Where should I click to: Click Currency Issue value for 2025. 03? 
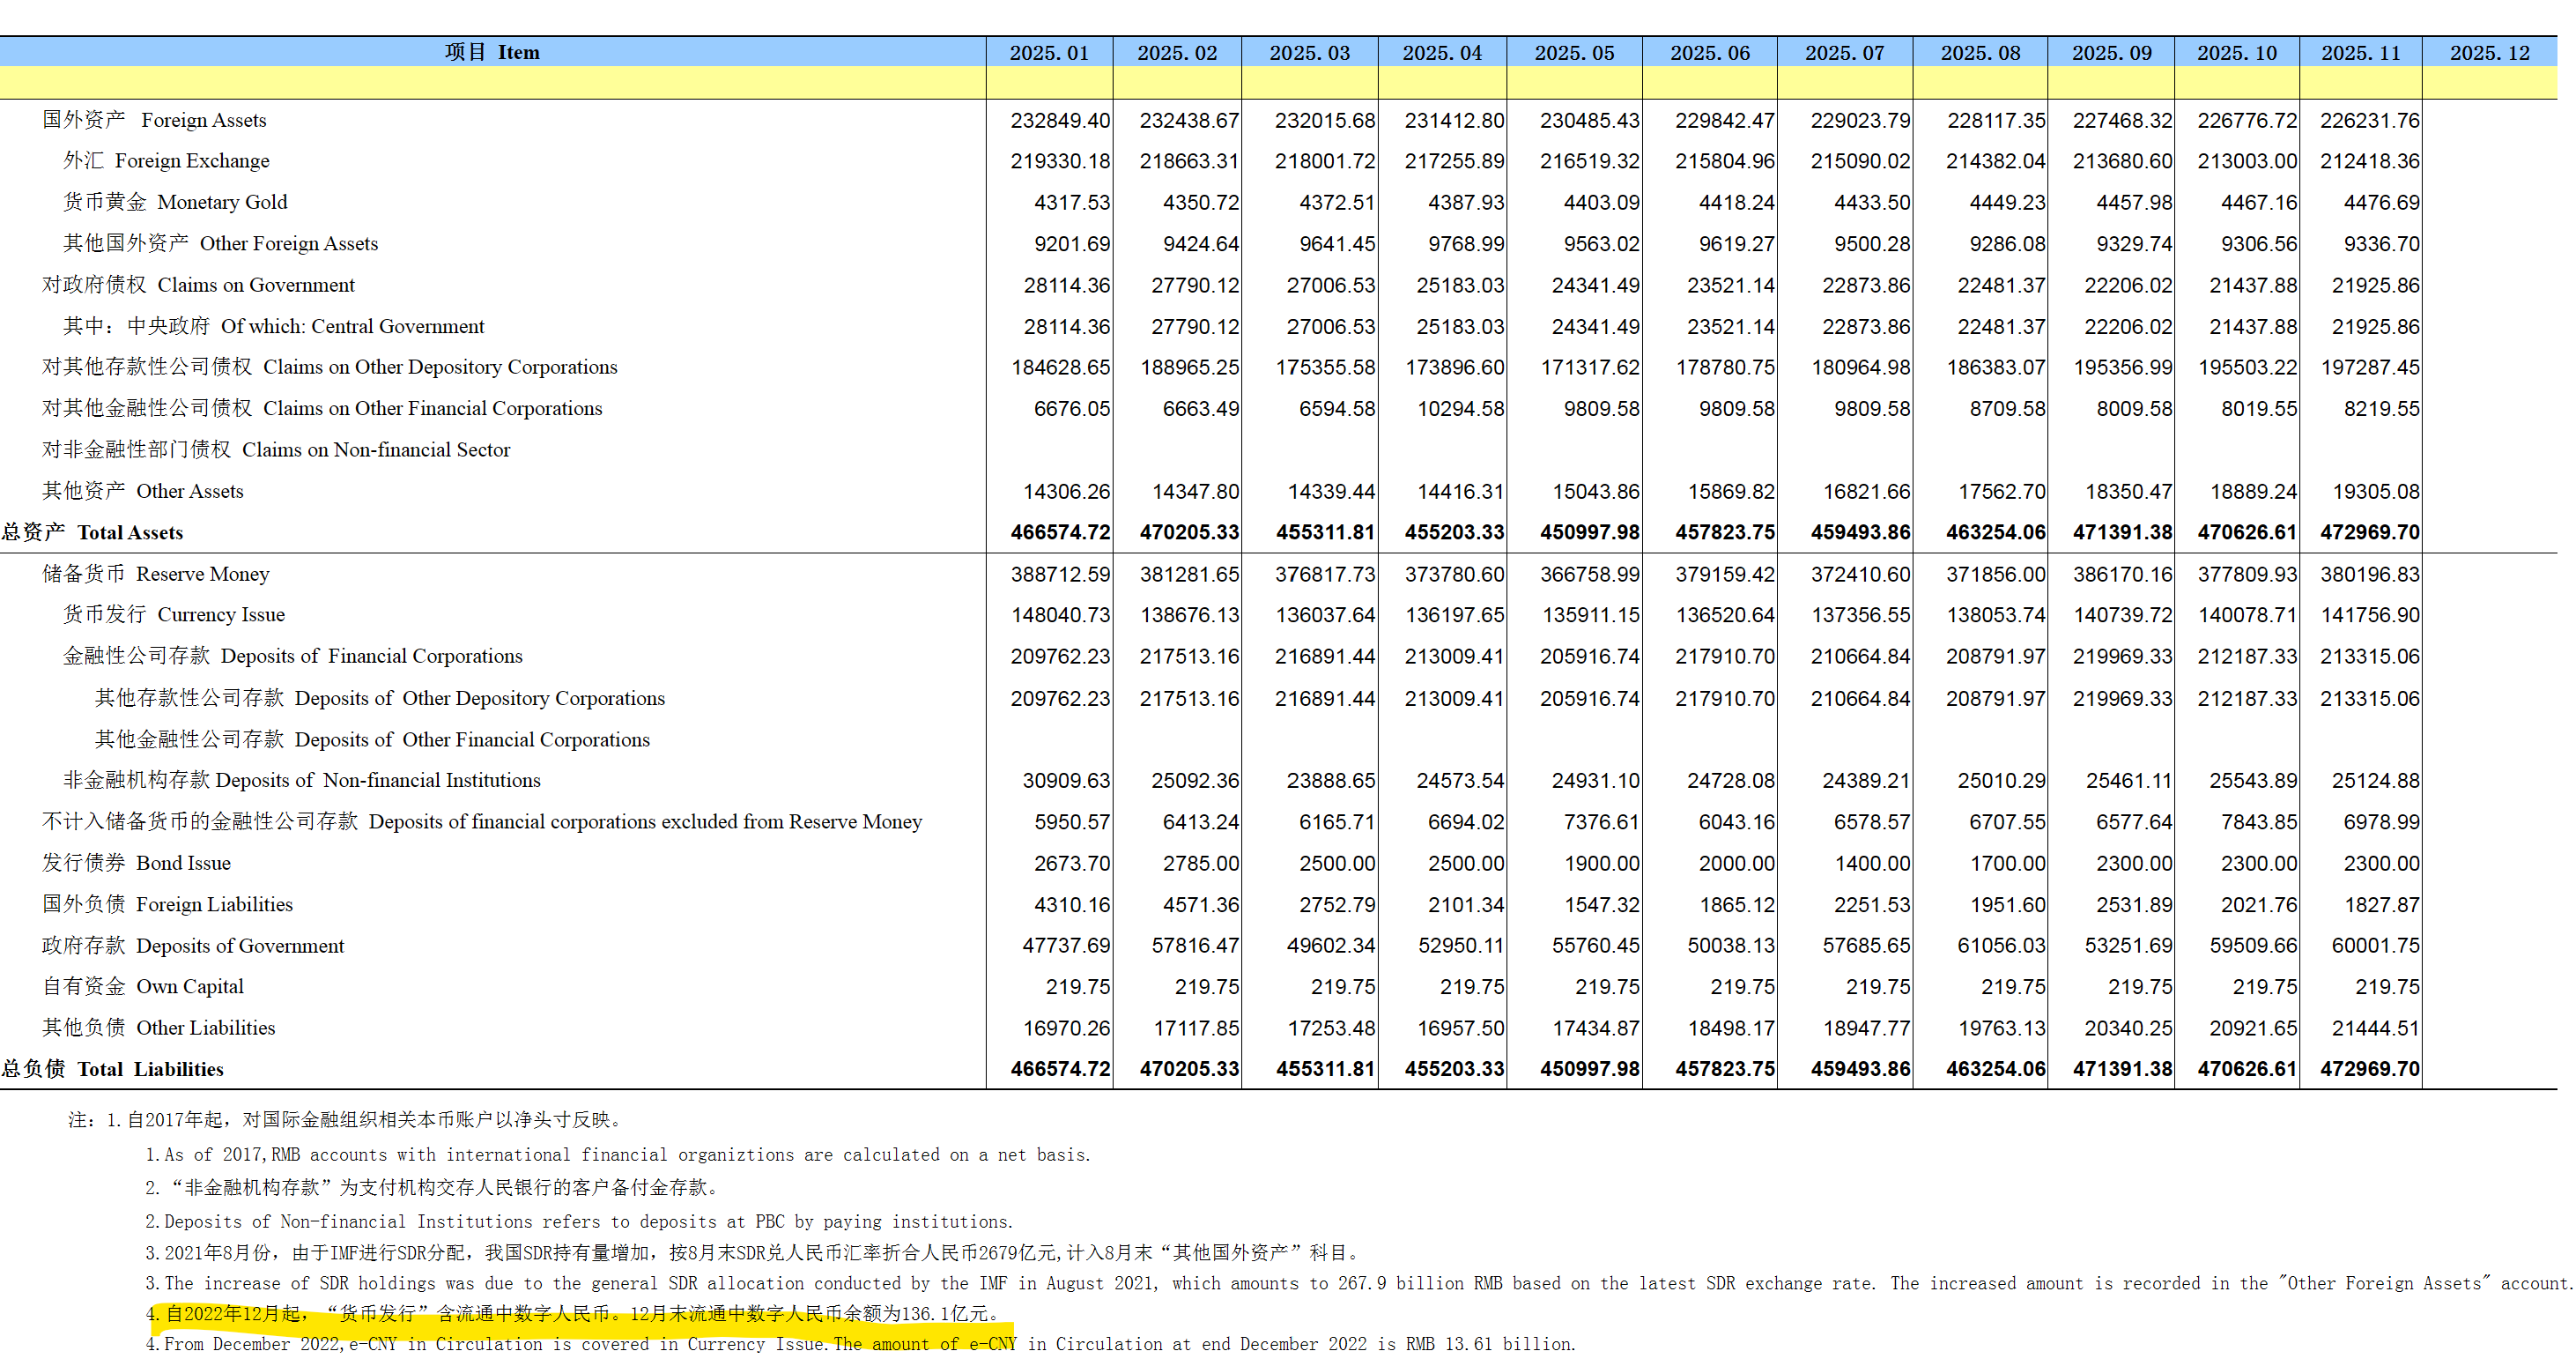tap(1324, 615)
